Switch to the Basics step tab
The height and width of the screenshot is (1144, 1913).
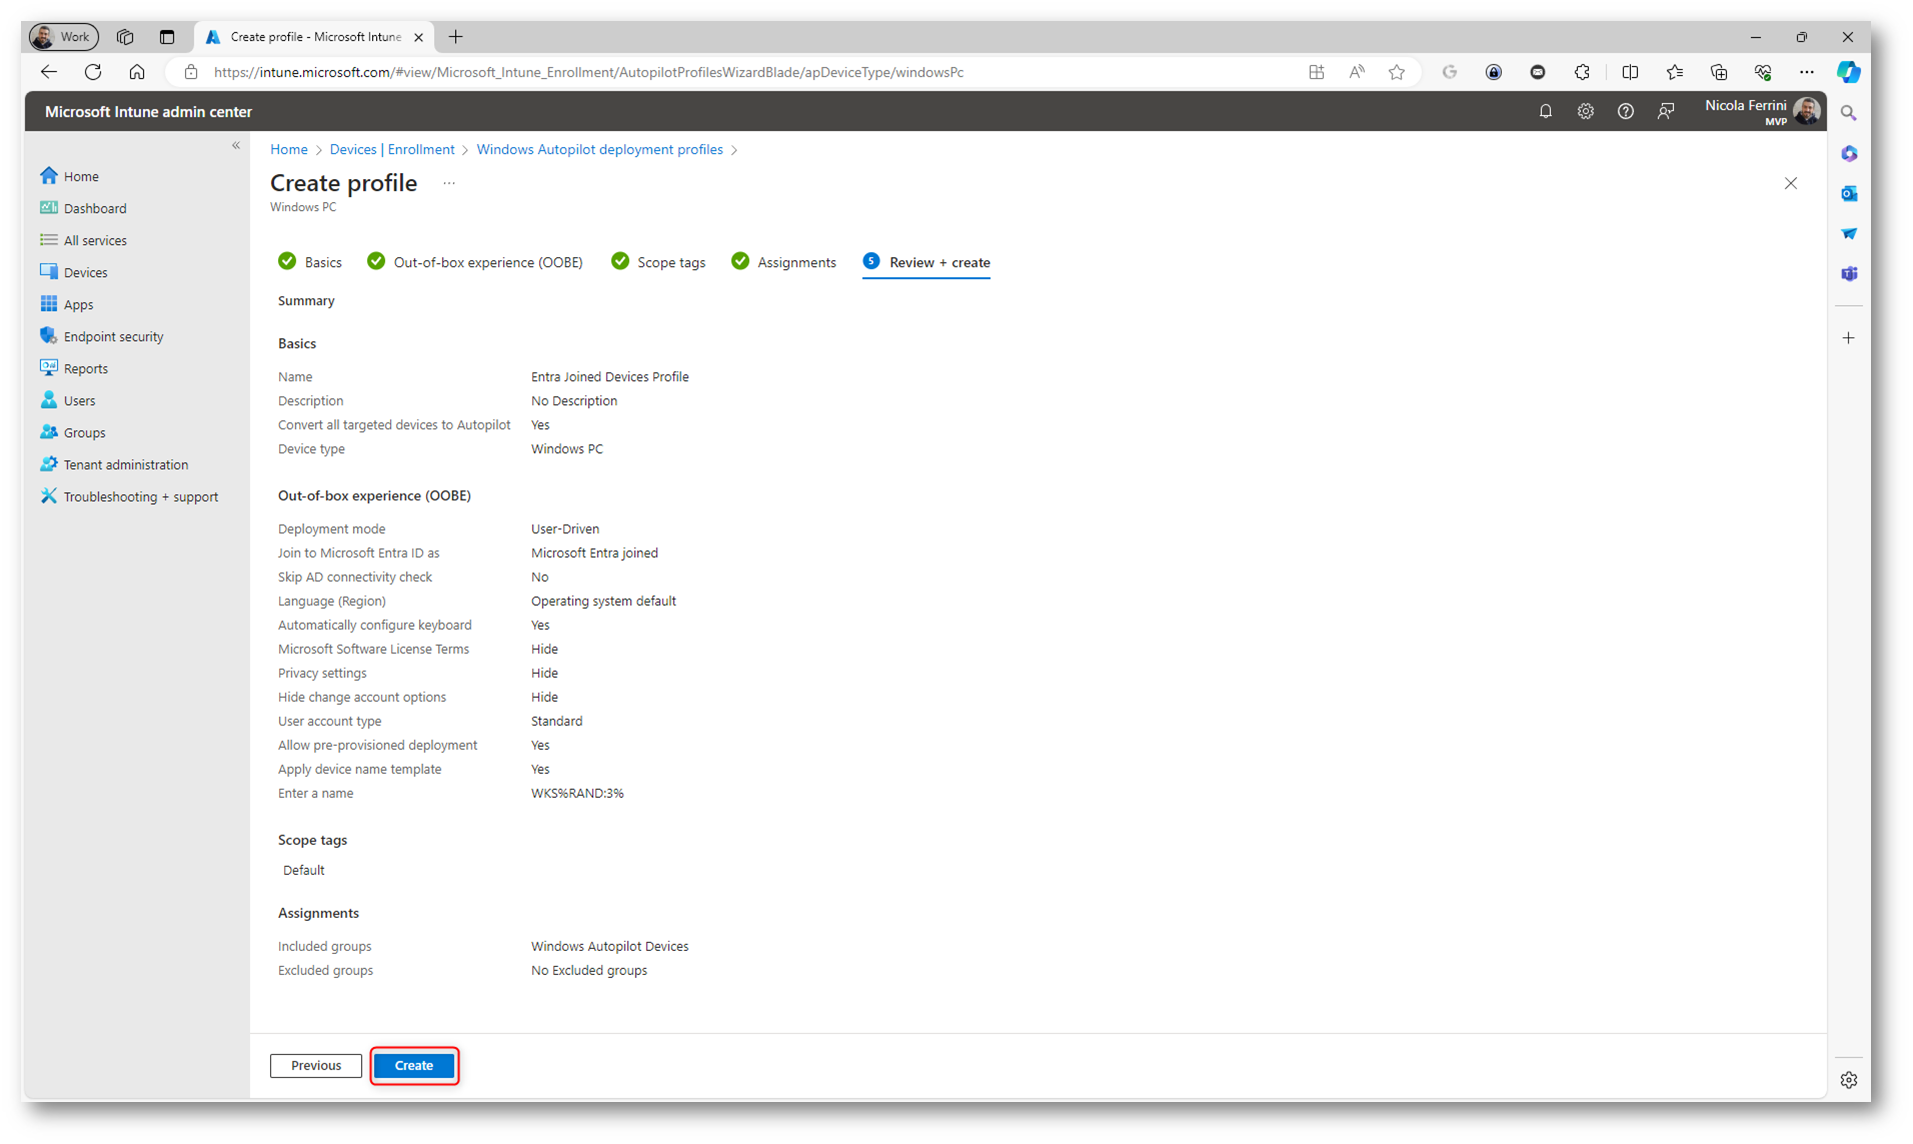point(322,263)
